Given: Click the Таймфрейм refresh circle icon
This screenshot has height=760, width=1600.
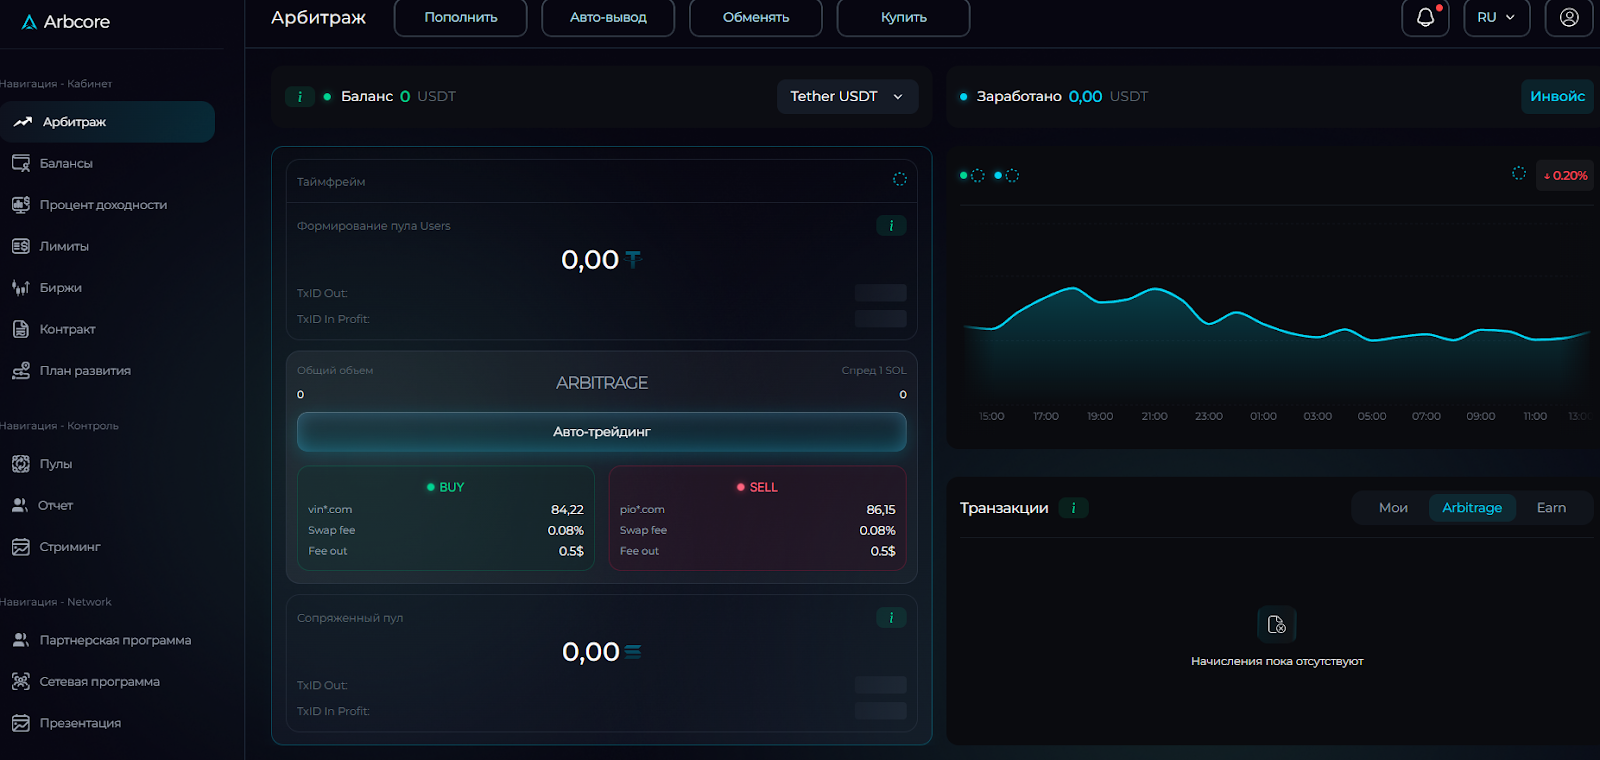Looking at the screenshot, I should 899,179.
